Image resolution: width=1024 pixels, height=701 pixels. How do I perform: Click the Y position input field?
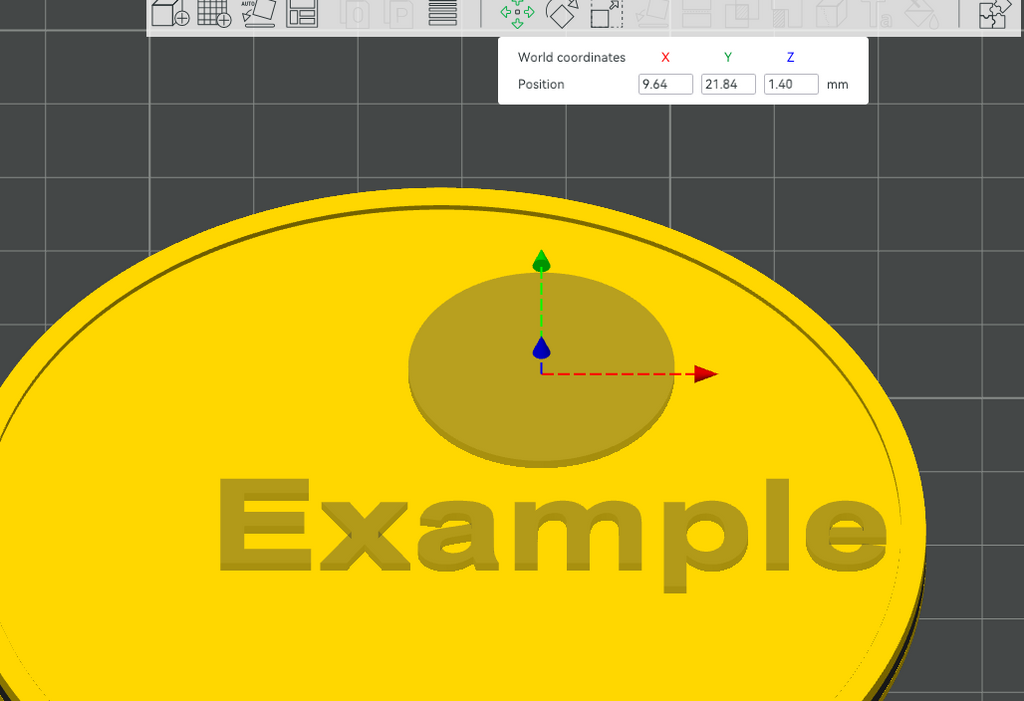[x=728, y=84]
